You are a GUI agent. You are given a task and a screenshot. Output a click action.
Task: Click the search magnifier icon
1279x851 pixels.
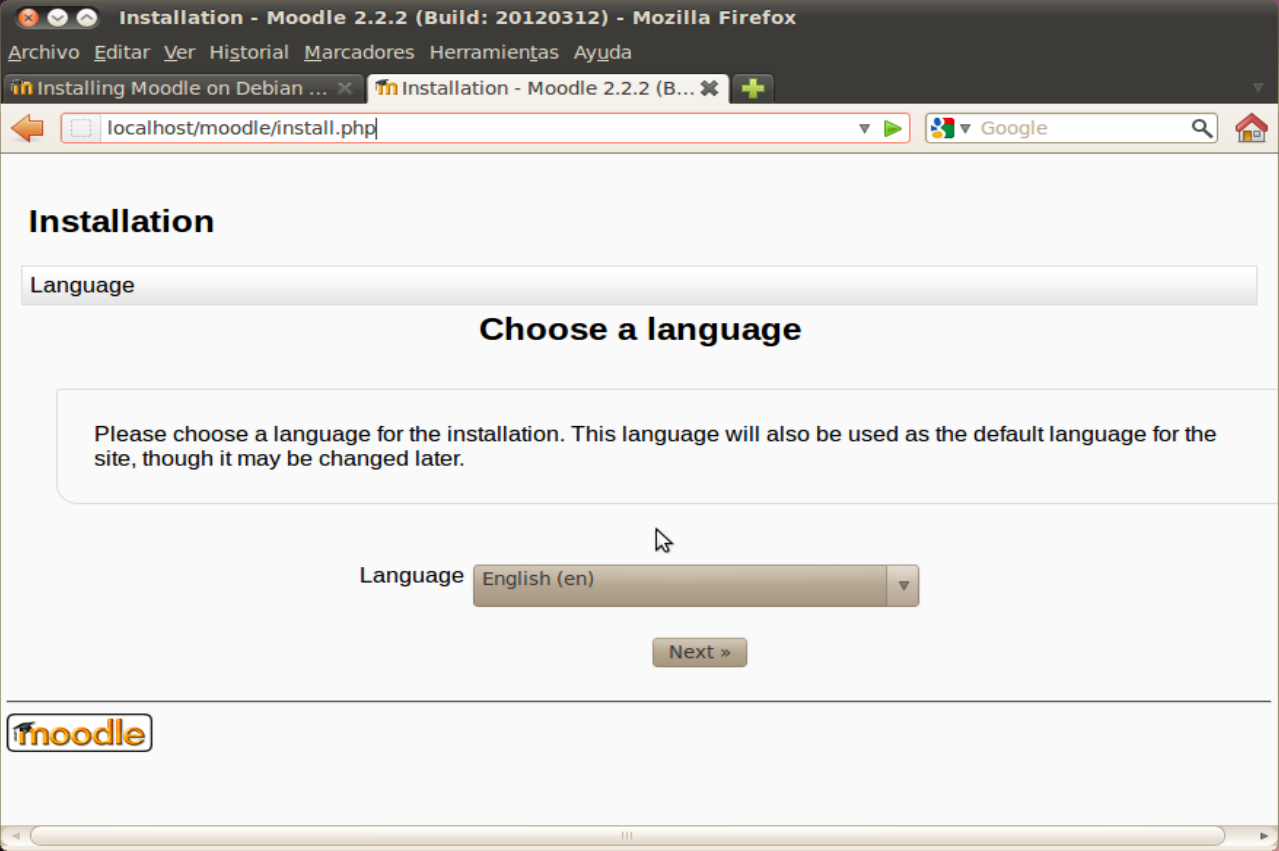coord(1201,128)
